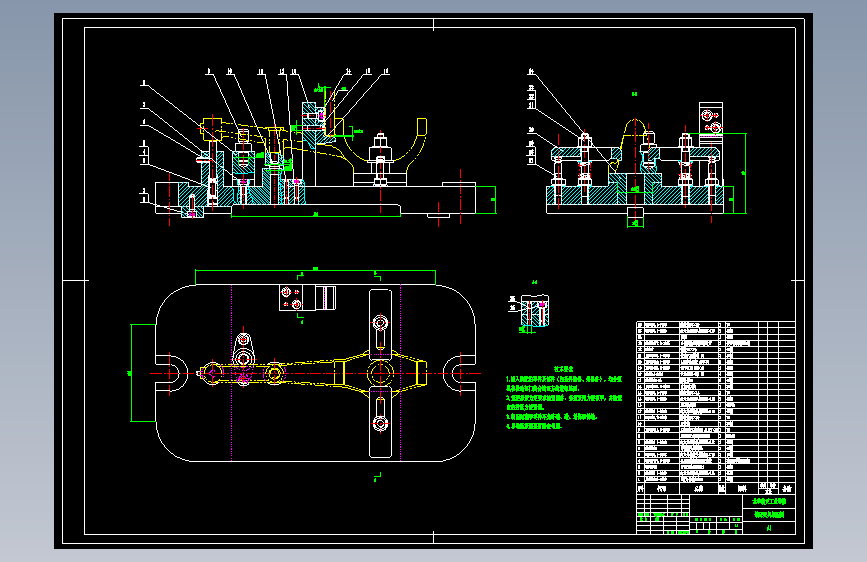The width and height of the screenshot is (867, 562).
Task: Select the lower slotted clamp plate in plan view
Action: [x=380, y=423]
